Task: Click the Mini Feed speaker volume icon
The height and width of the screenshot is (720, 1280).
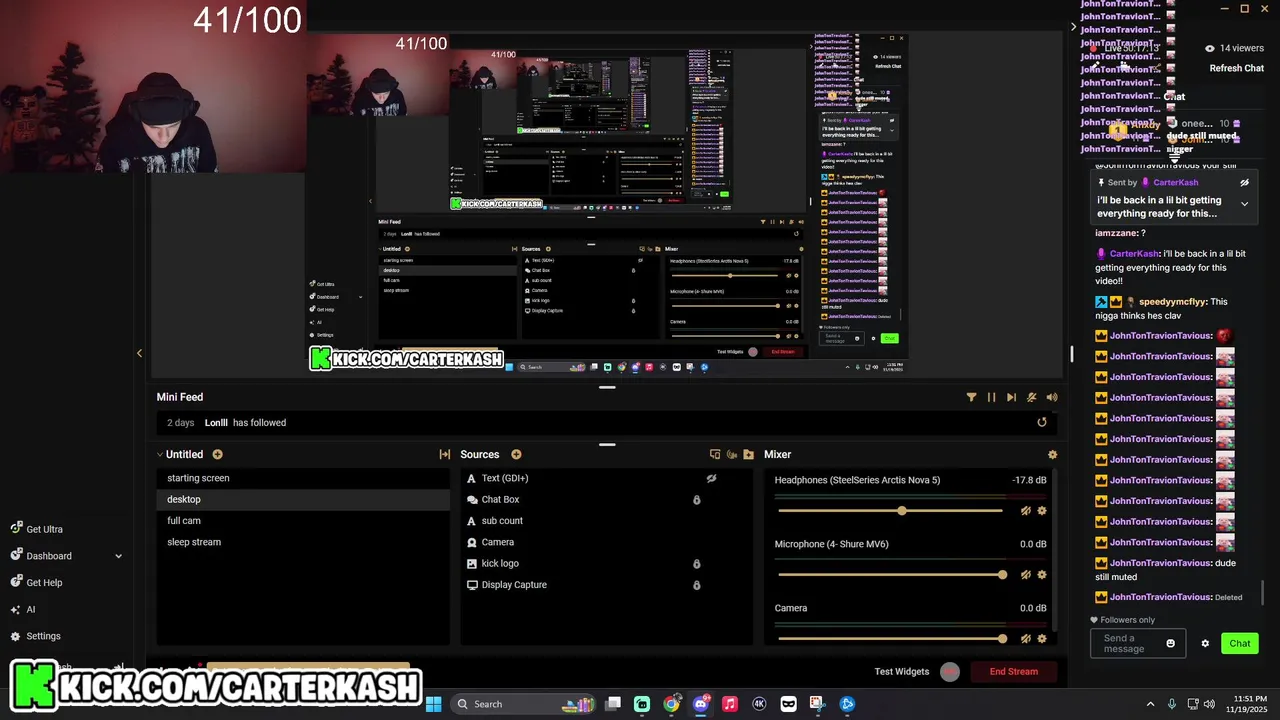Action: (x=1051, y=397)
